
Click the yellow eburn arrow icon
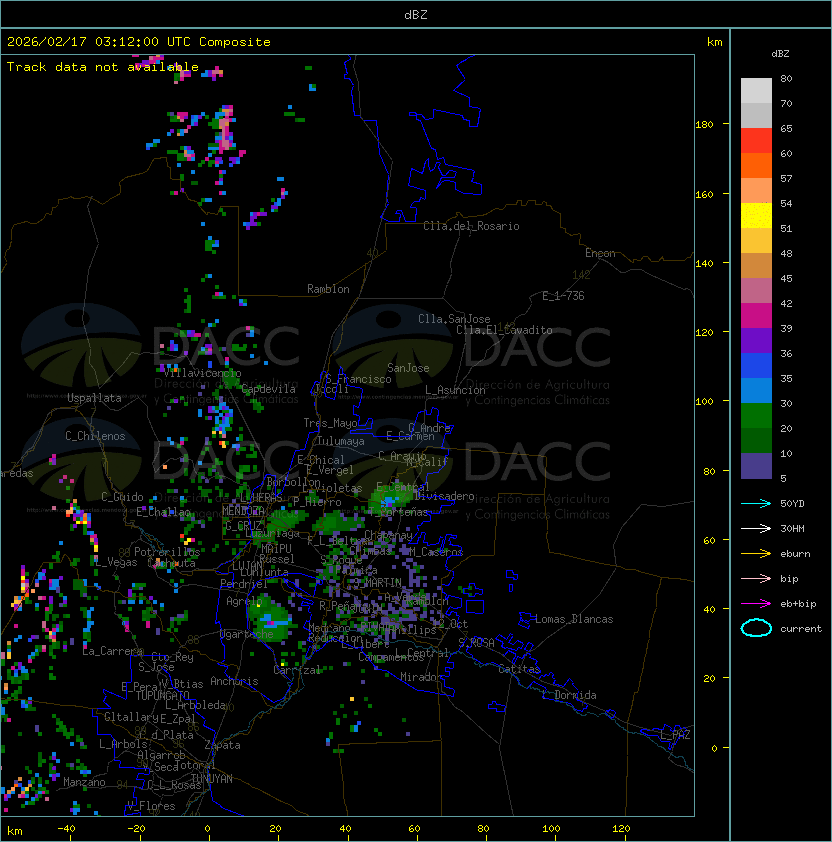[756, 554]
